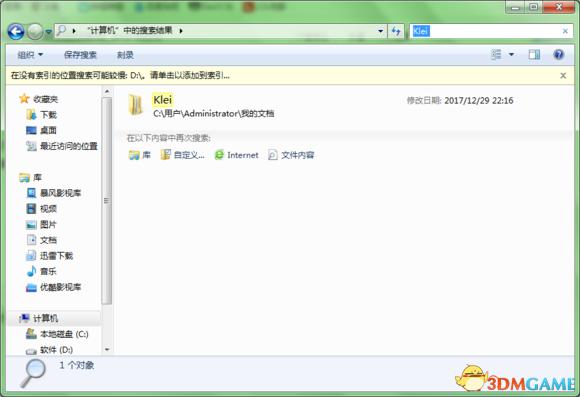
Task: Open the help question-mark icon
Action: pos(559,55)
